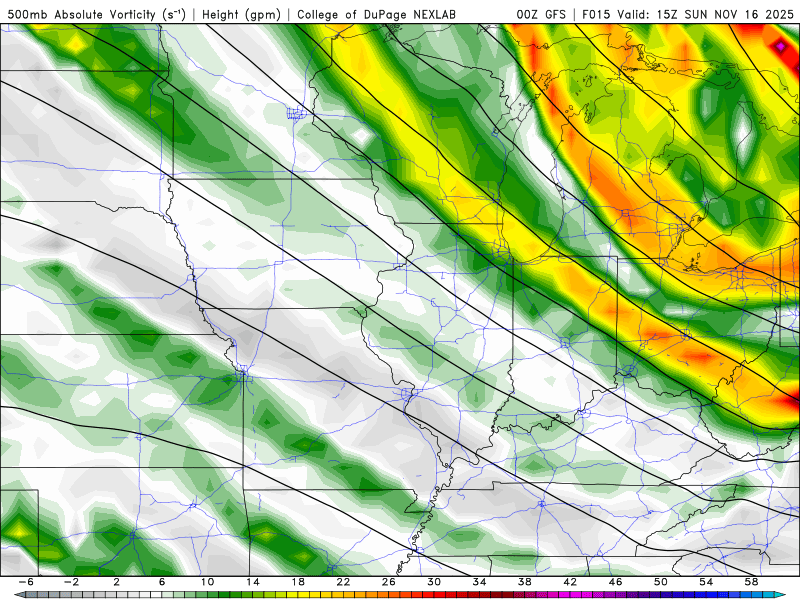Click the '00Z GFS' model run label
This screenshot has width=800, height=600.
pos(541,15)
